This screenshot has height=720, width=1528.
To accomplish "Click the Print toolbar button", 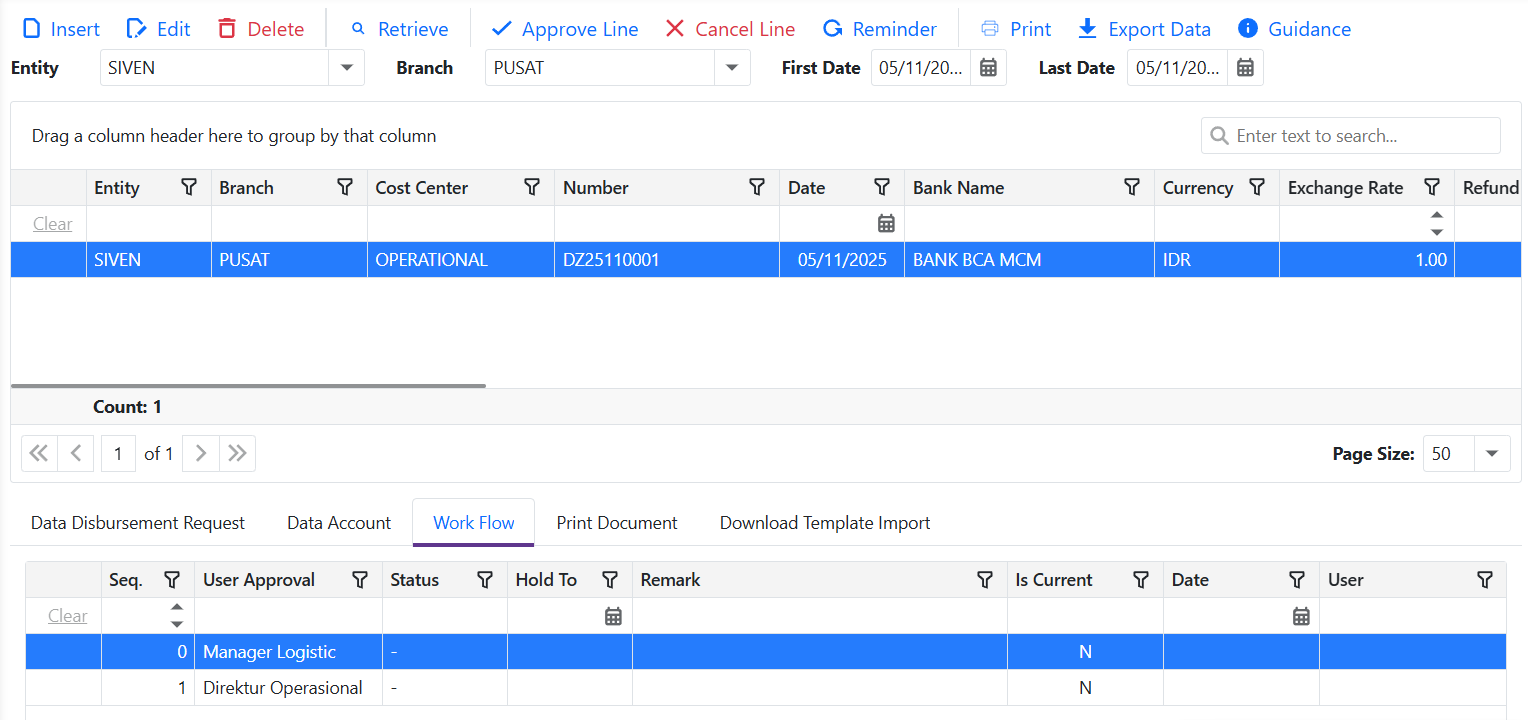I will tap(1015, 29).
